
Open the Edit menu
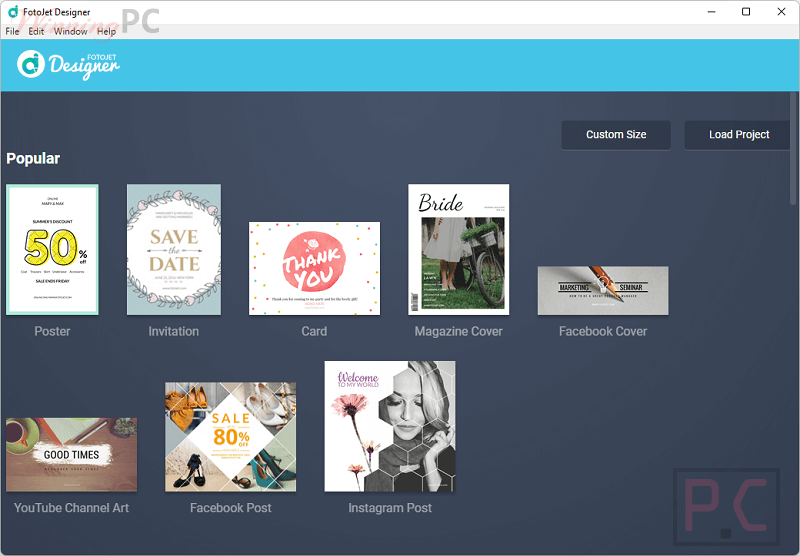click(36, 32)
